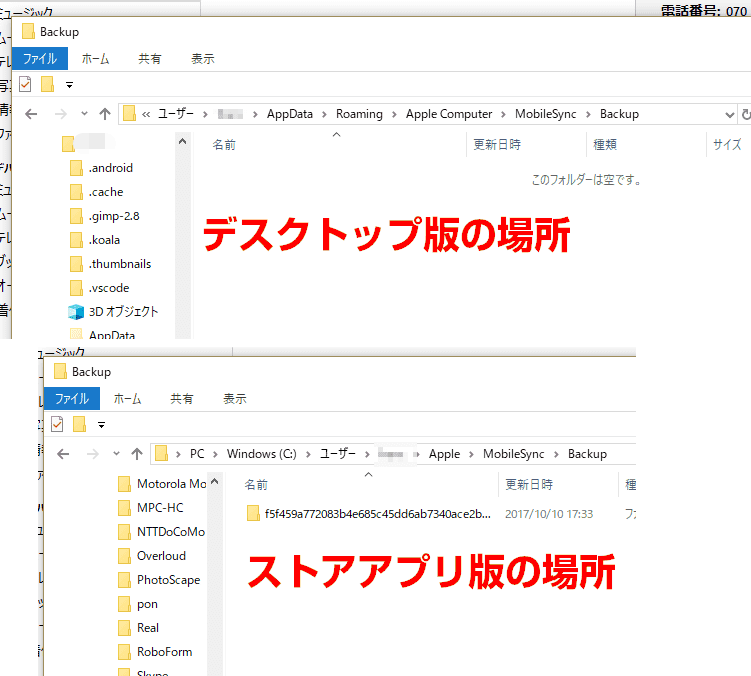
Task: Open the ファイル tab in bottom Backup window
Action: click(x=72, y=399)
